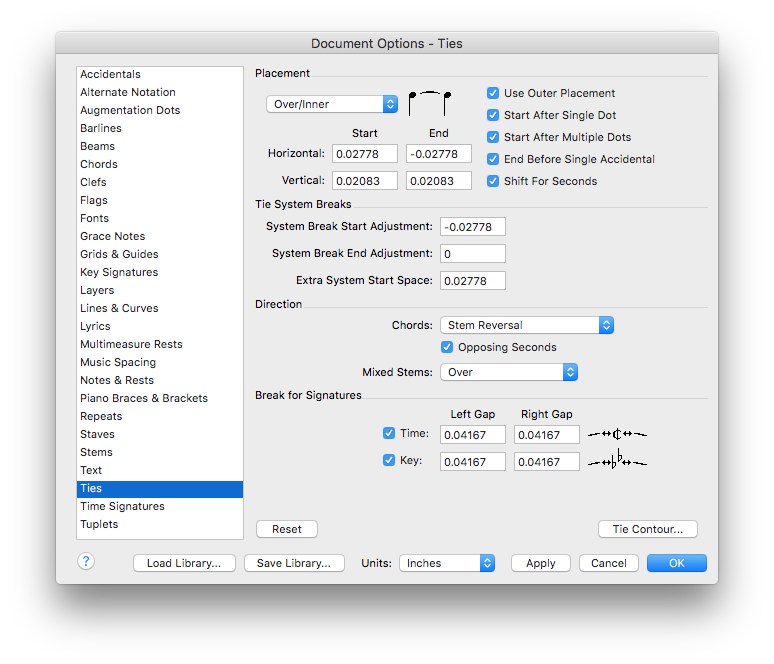Select Accidentals category

(160, 74)
